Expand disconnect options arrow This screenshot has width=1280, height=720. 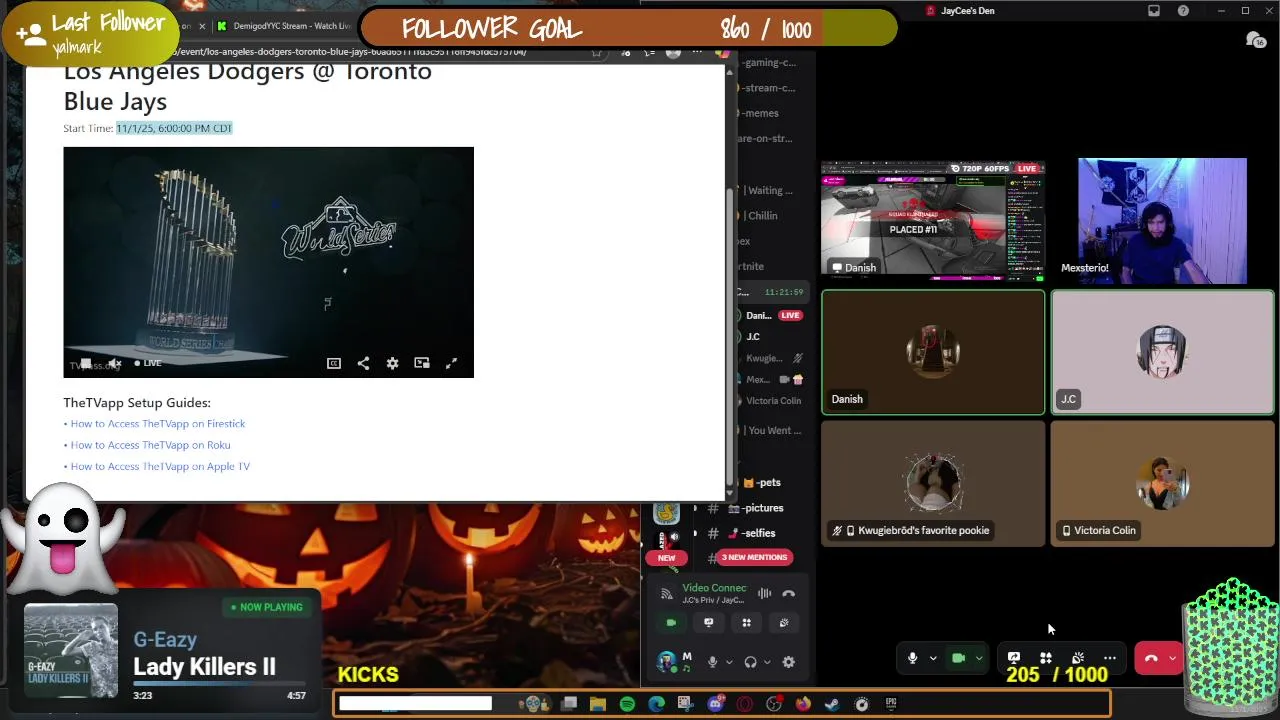[x=1172, y=658]
